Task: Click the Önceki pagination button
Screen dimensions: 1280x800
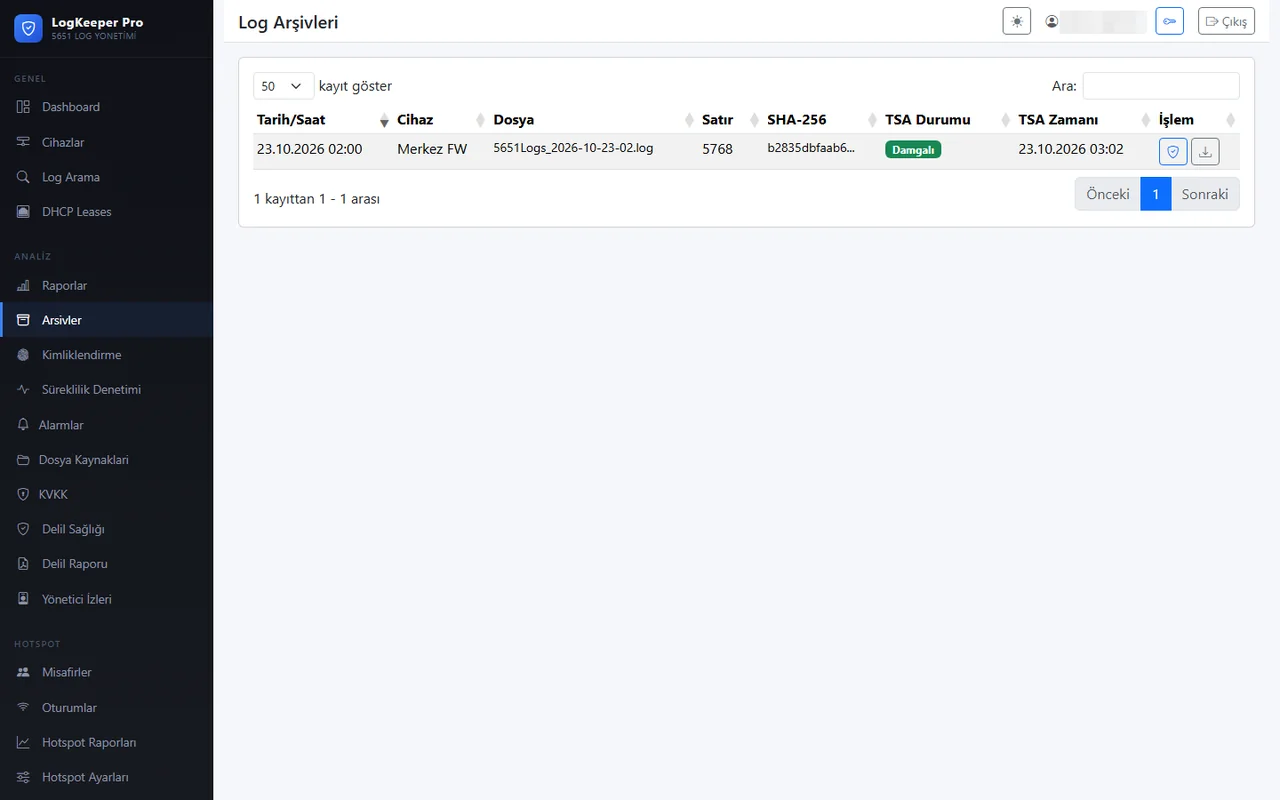Action: [1108, 194]
